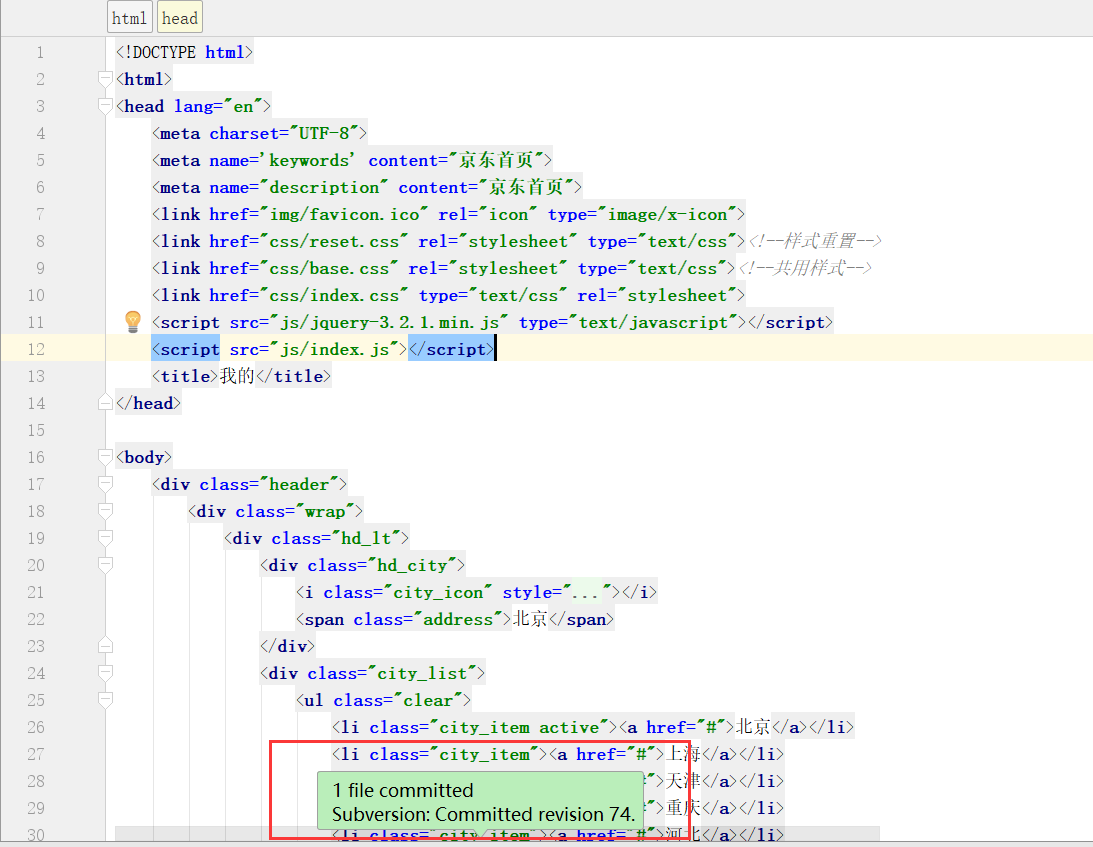Click "css/index.css" href value
The height and width of the screenshot is (847, 1093).
click(334, 295)
